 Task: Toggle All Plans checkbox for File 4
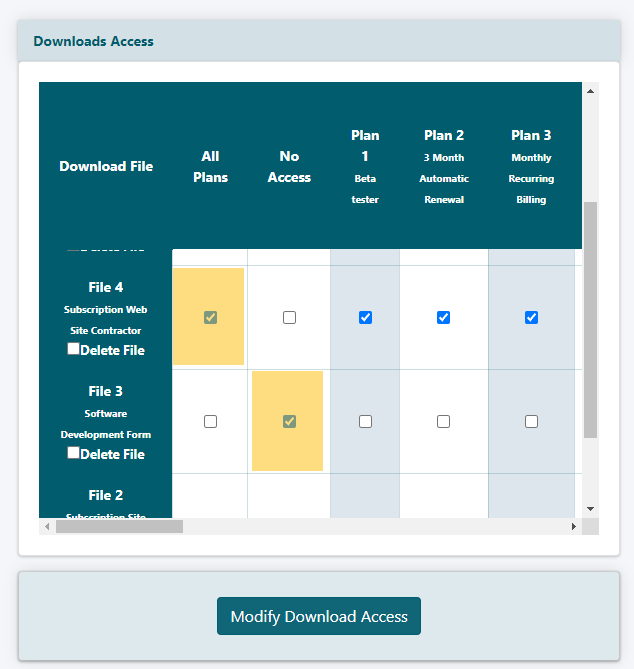click(210, 317)
